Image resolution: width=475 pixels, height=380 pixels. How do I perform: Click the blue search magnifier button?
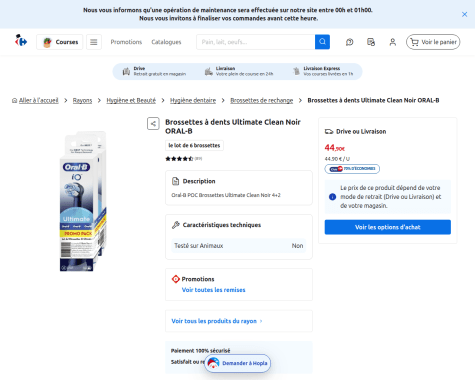tap(322, 42)
